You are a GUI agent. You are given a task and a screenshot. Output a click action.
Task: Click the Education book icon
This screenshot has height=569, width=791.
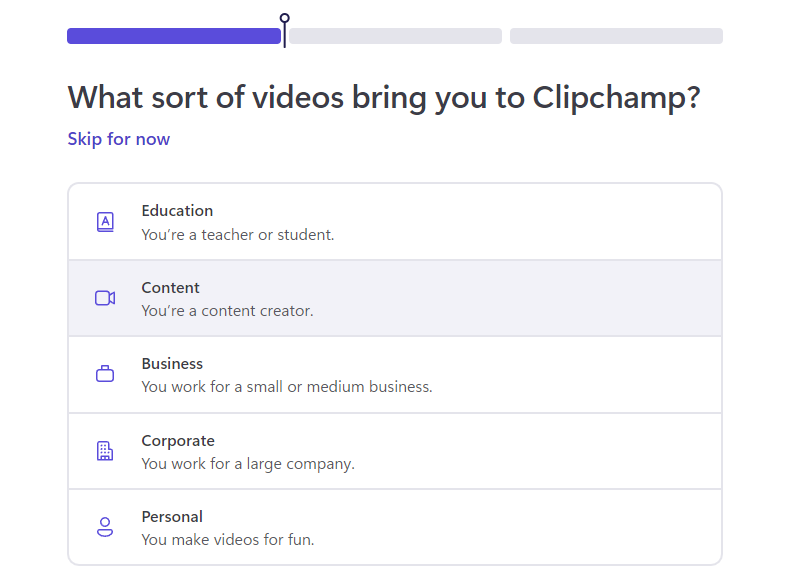(x=105, y=222)
